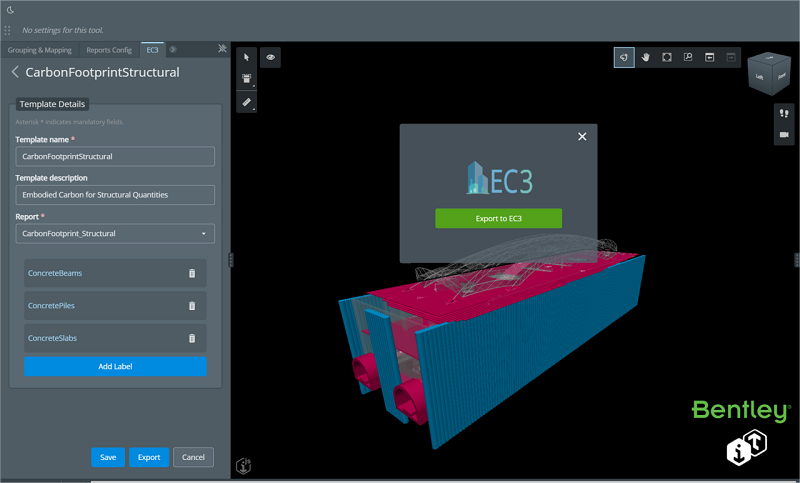Click the view cube Left face

coord(759,77)
